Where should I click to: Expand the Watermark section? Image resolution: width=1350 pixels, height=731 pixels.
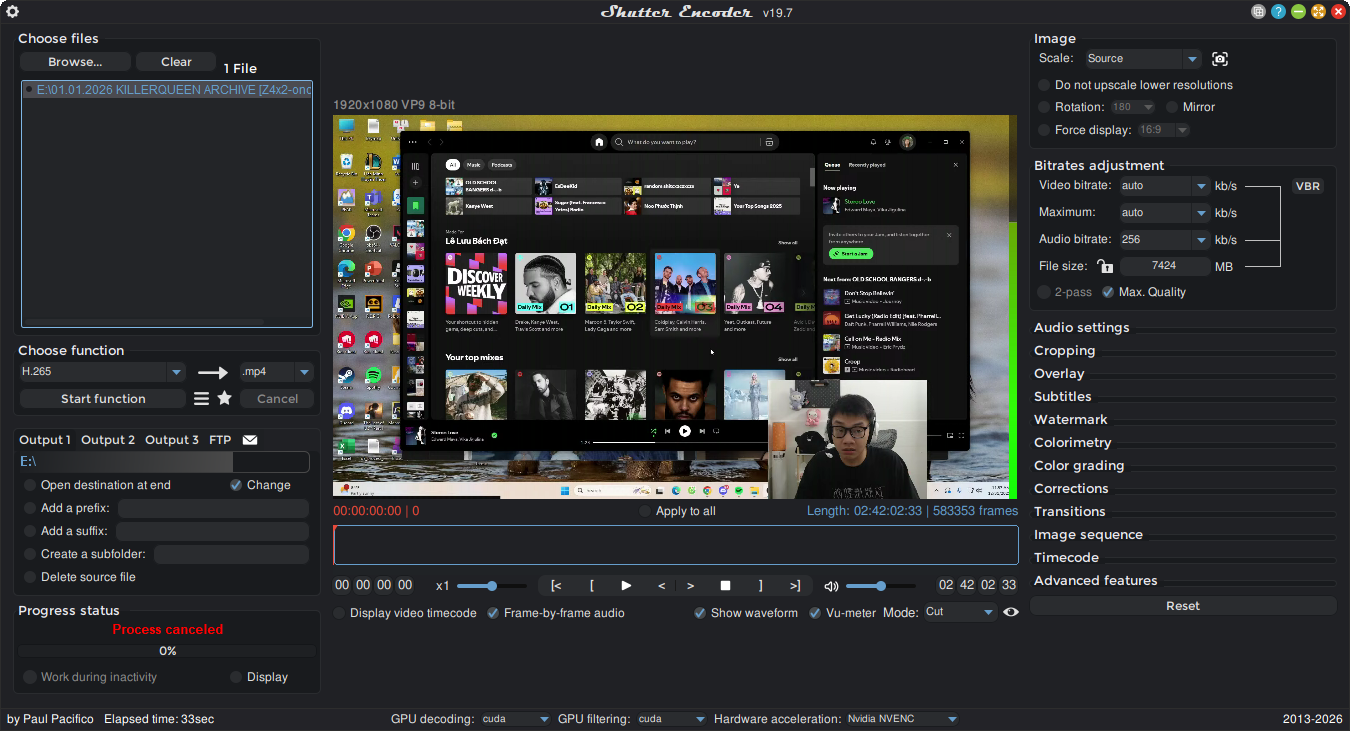[x=1070, y=420]
